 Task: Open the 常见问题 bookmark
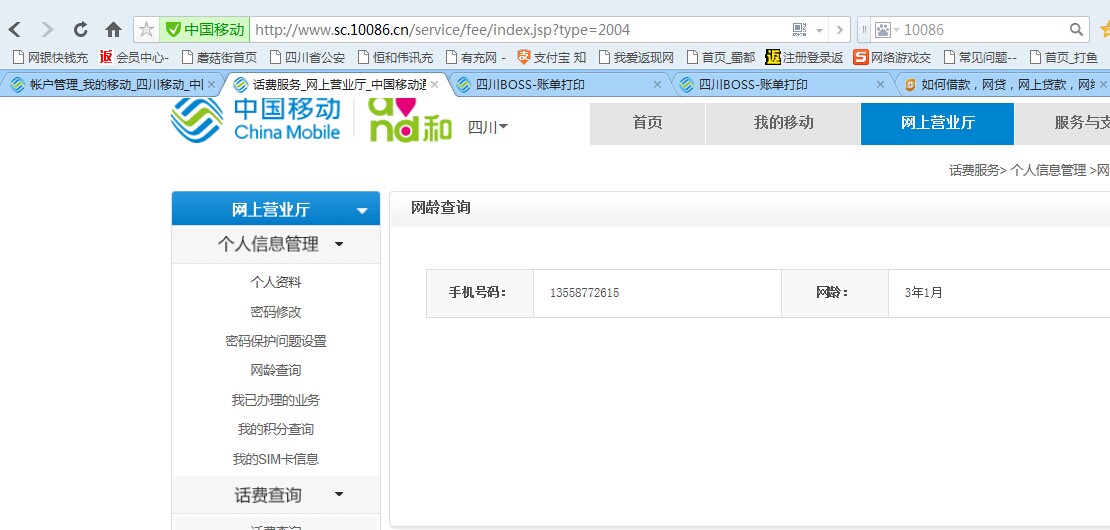coord(980,57)
